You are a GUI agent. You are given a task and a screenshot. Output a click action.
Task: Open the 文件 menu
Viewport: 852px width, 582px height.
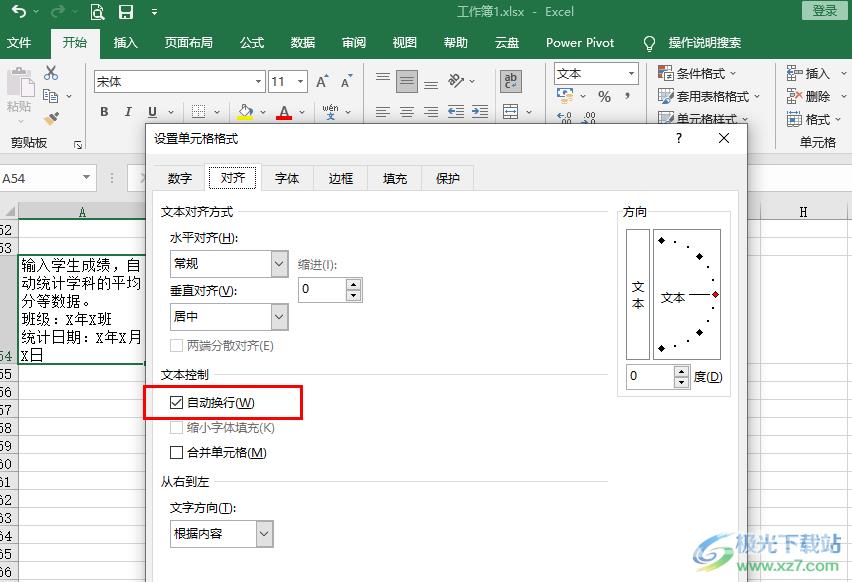tap(19, 42)
